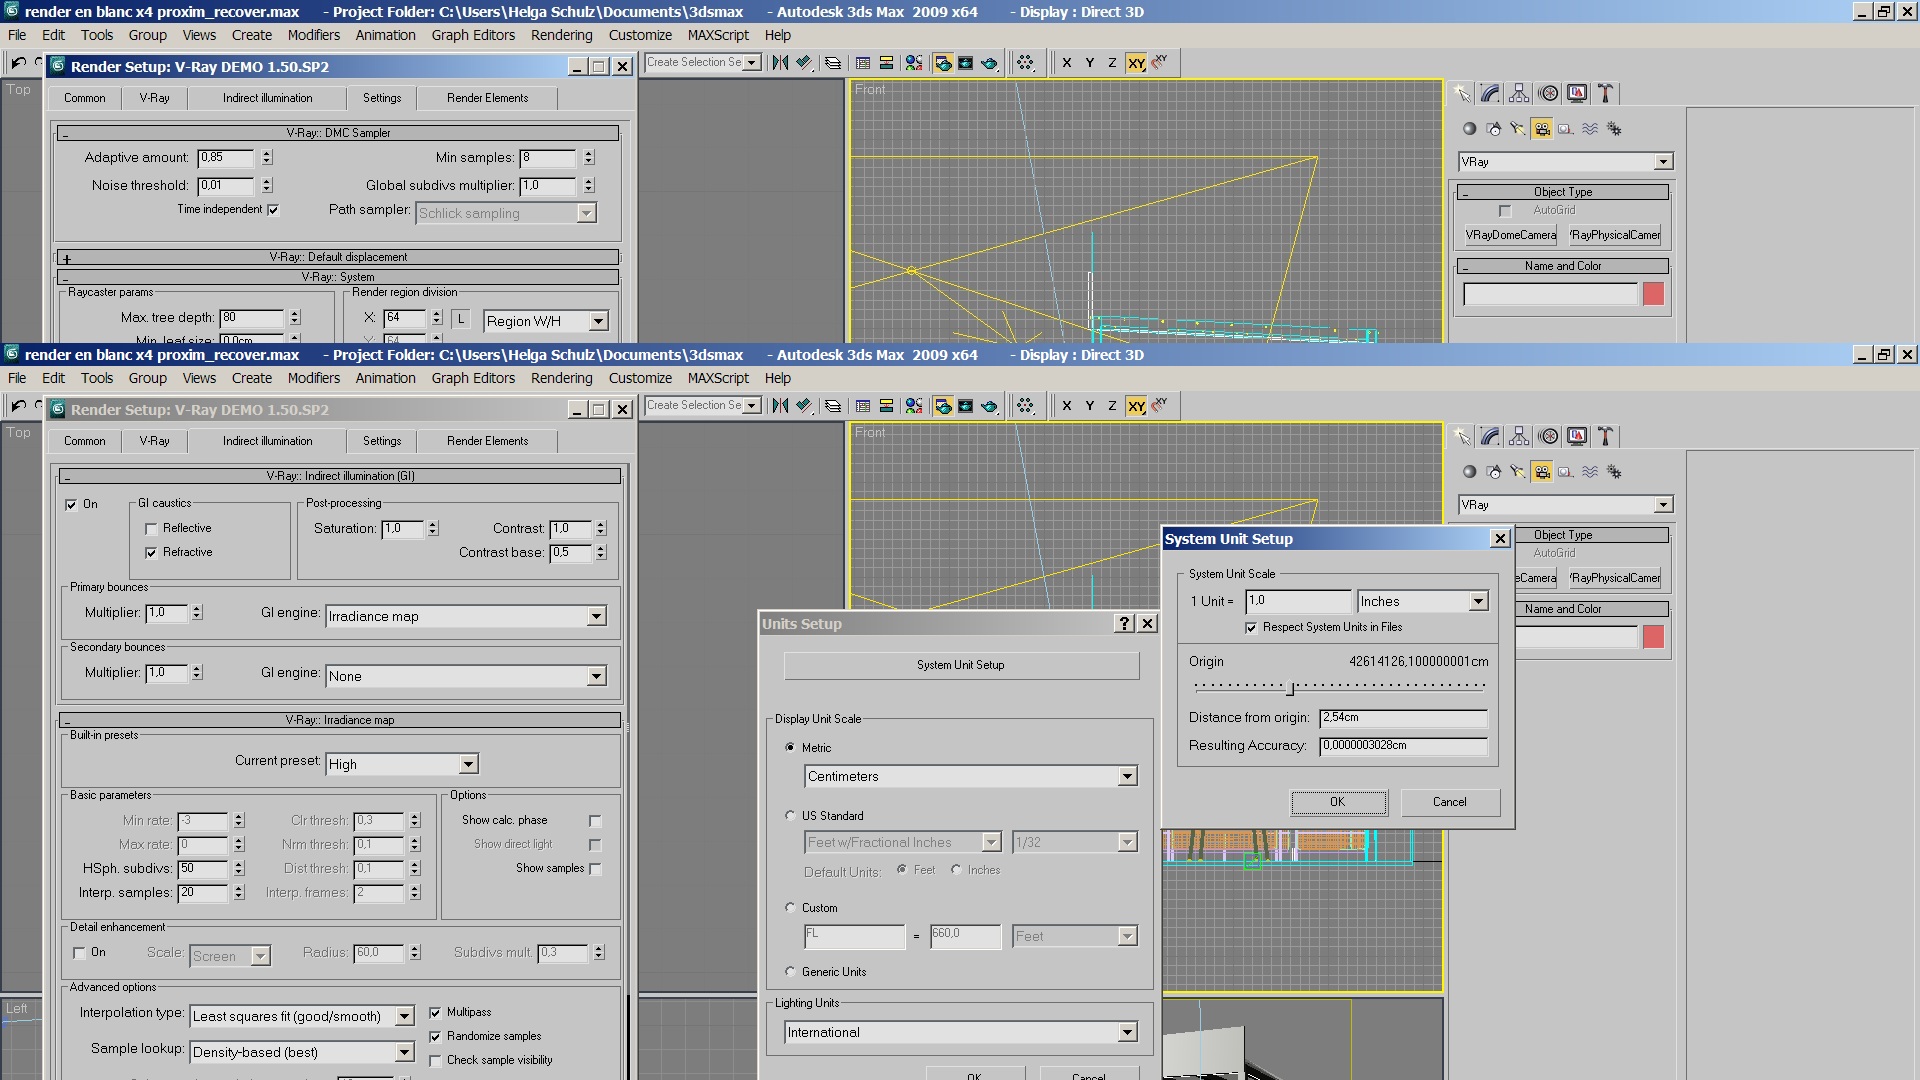The height and width of the screenshot is (1080, 1920).
Task: Click the Mirror tool icon in lower toolbar
Action: (x=780, y=406)
